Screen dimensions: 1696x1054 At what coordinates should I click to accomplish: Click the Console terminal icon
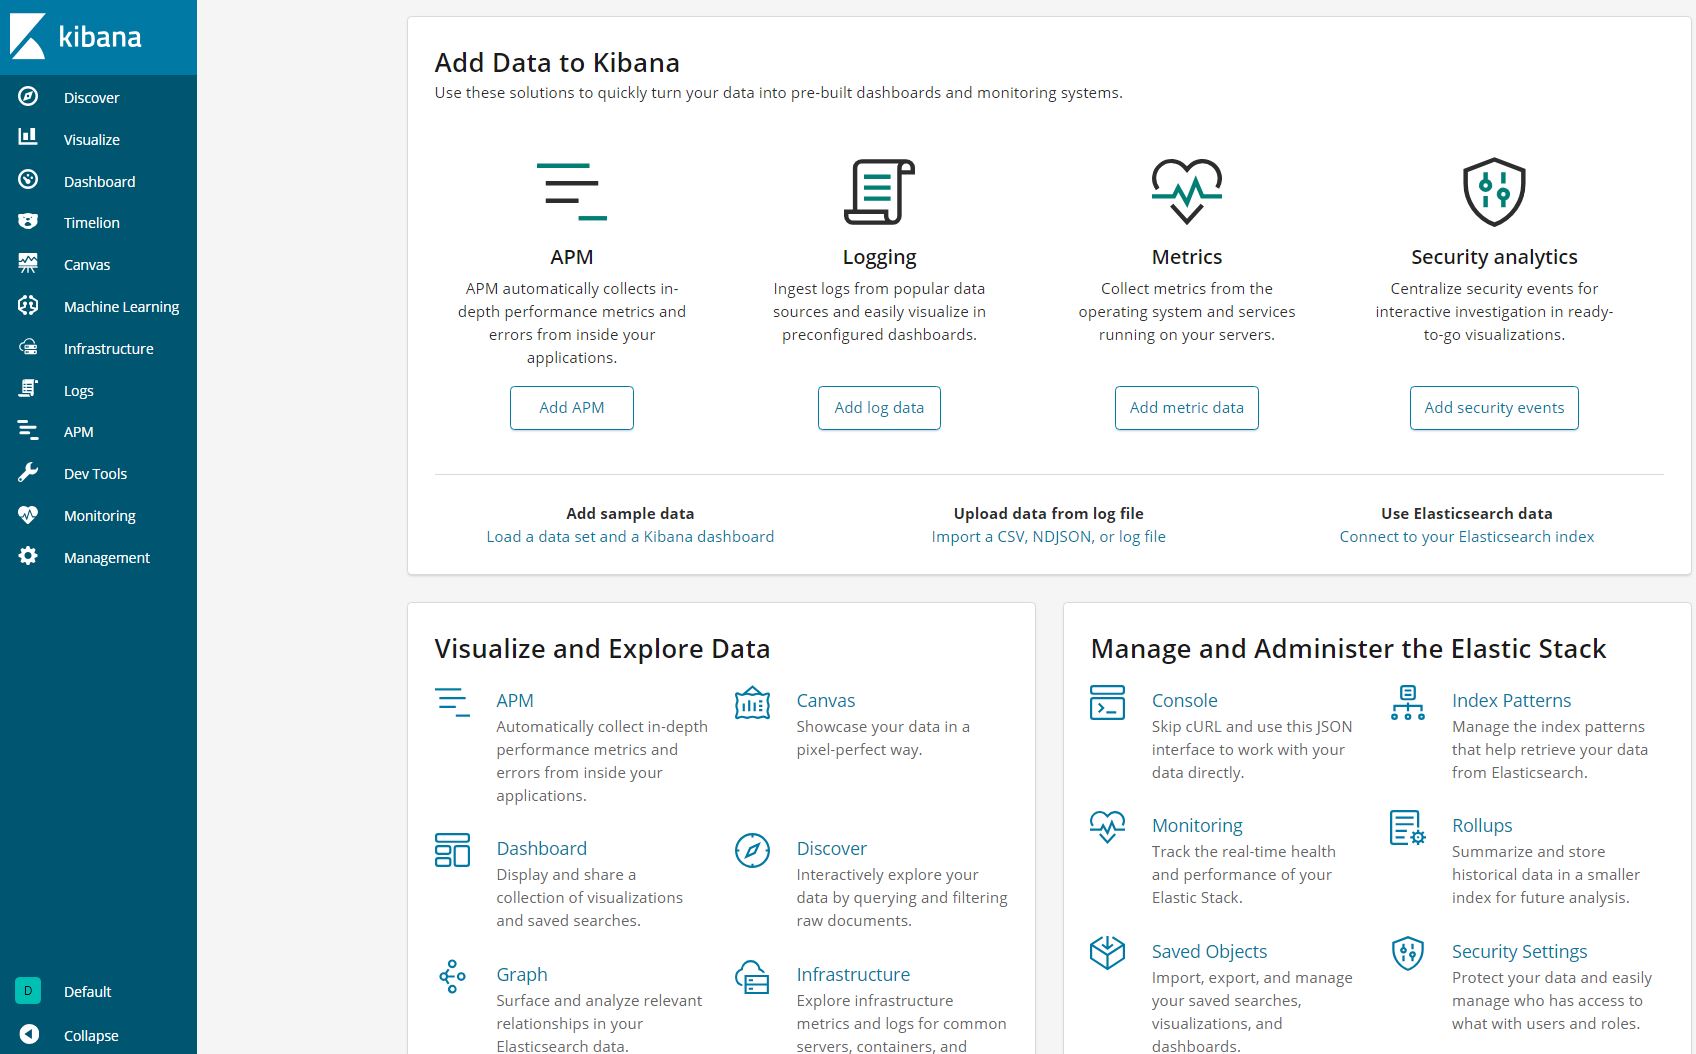click(1107, 703)
